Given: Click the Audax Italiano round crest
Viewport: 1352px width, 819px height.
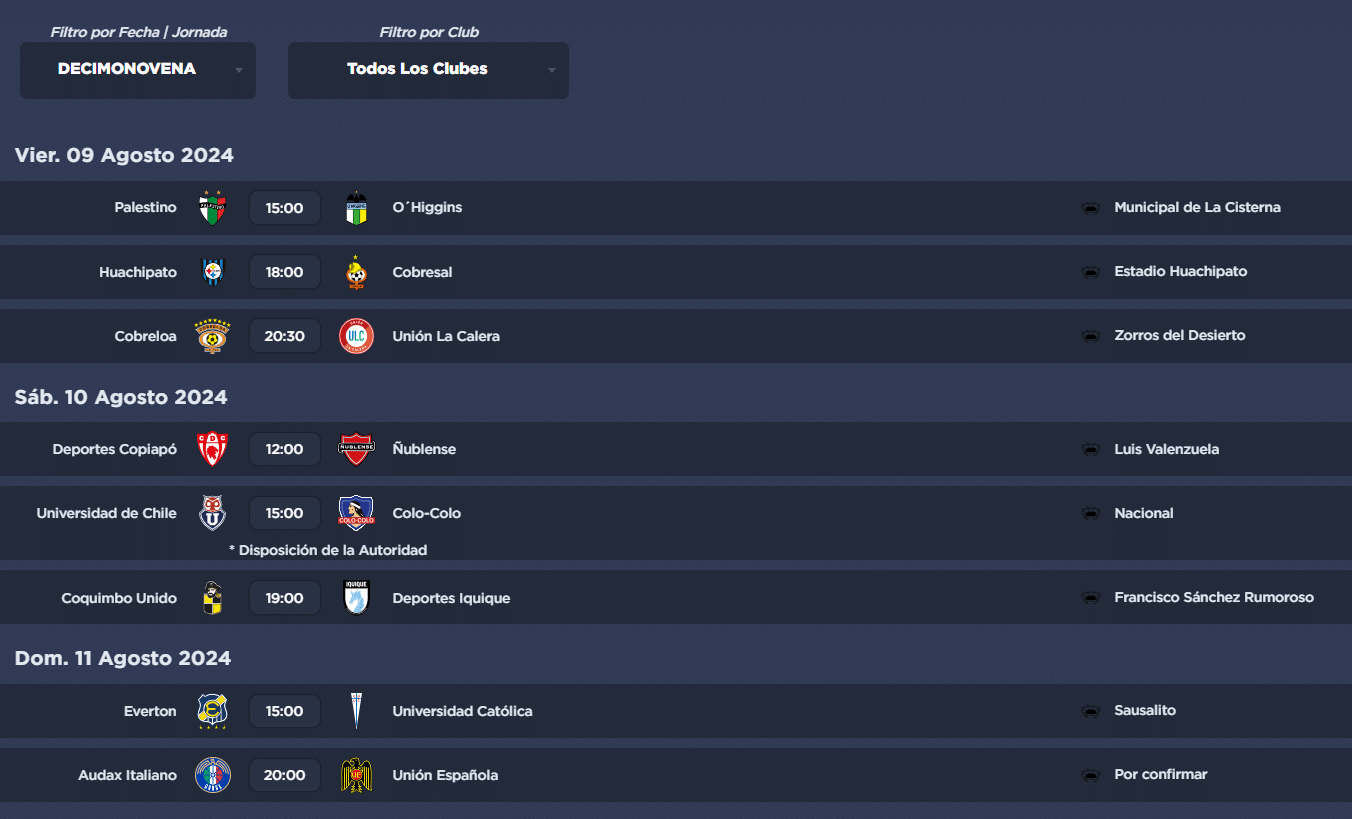Looking at the screenshot, I should pyautogui.click(x=213, y=775).
